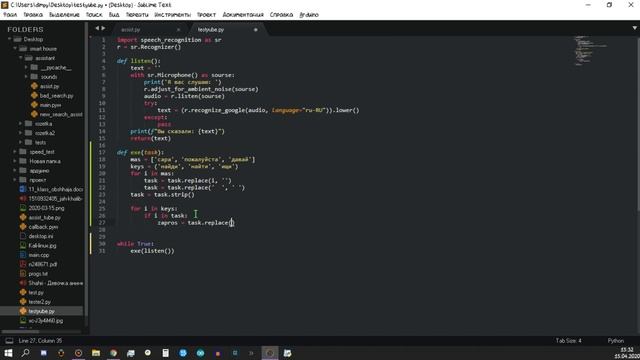The image size is (640, 360).
Task: Open the xc-23y4440.jpg image file
Action: point(46,320)
